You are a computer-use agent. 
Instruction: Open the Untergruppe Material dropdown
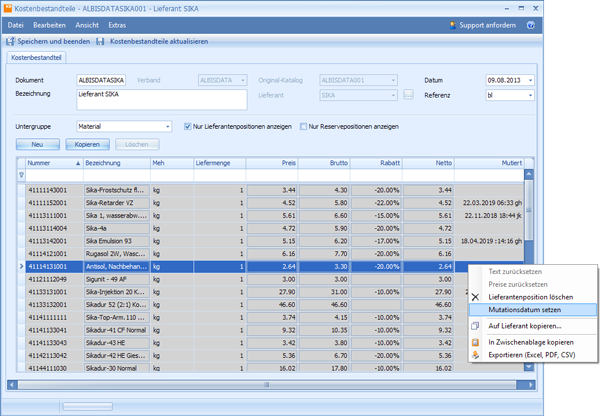168,127
